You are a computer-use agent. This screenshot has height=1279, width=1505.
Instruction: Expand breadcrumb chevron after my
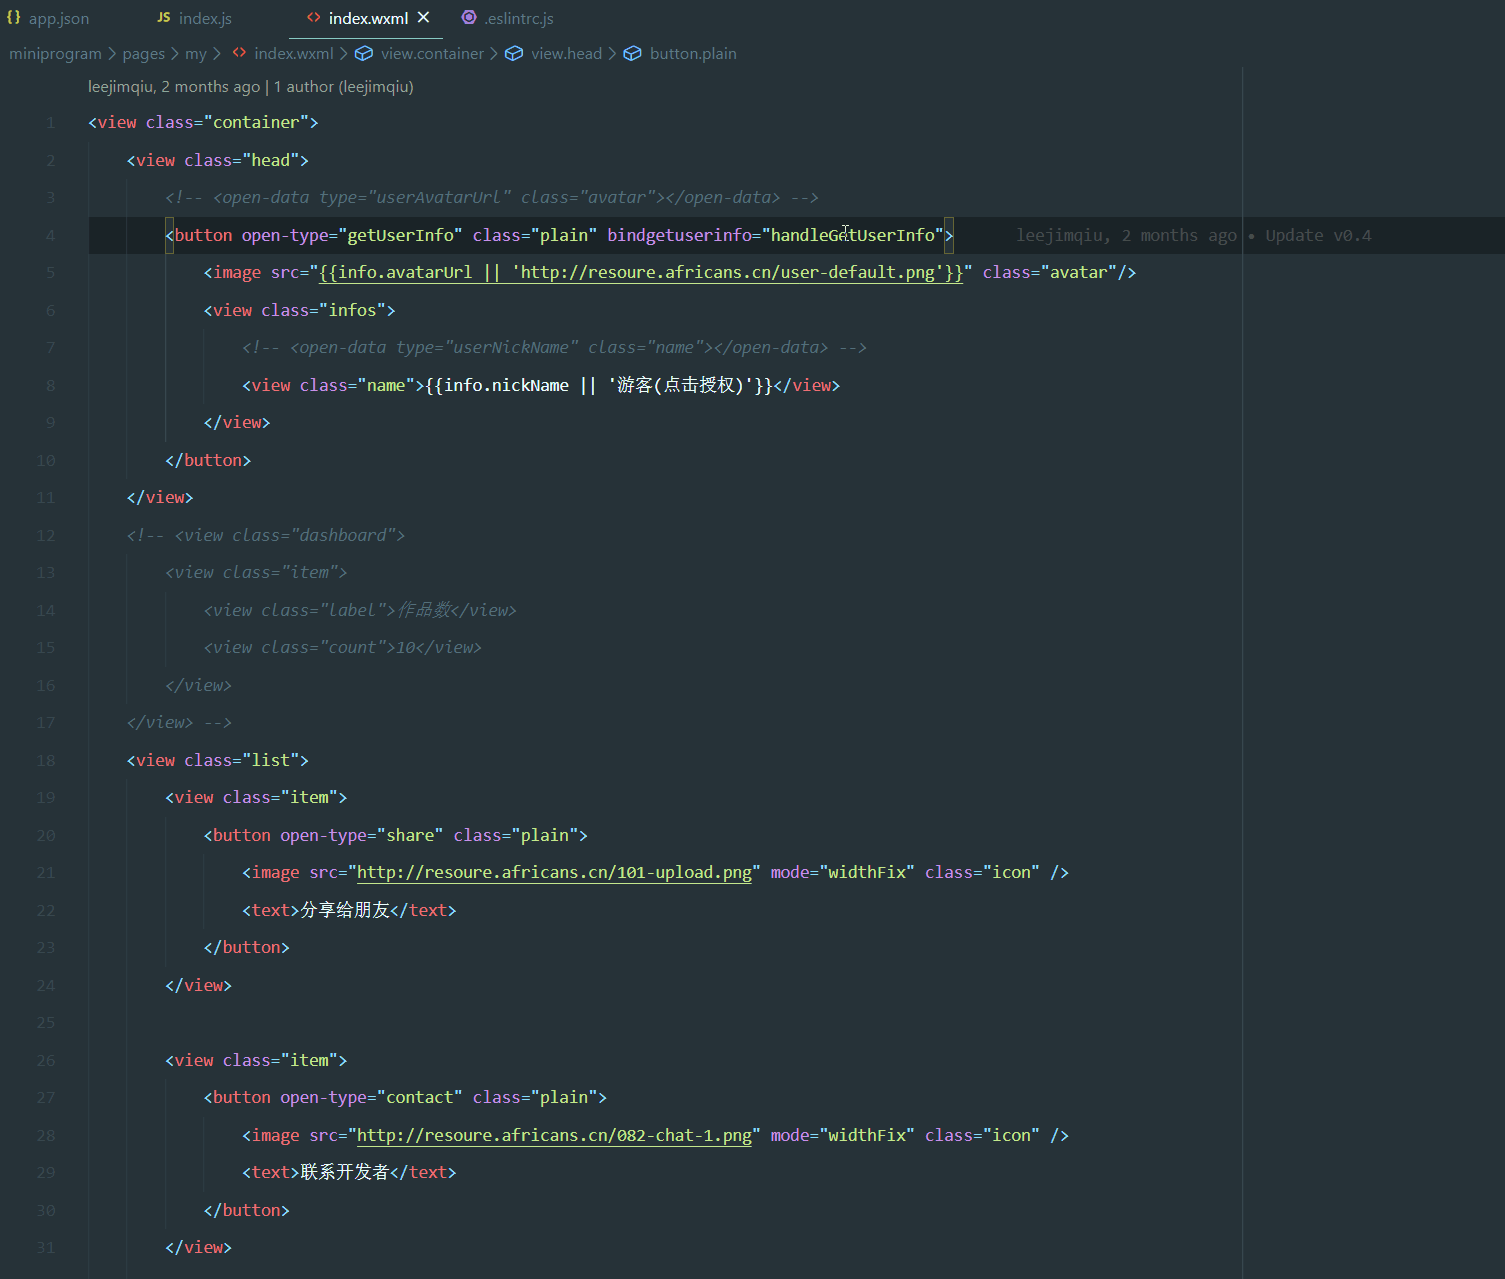coord(217,53)
